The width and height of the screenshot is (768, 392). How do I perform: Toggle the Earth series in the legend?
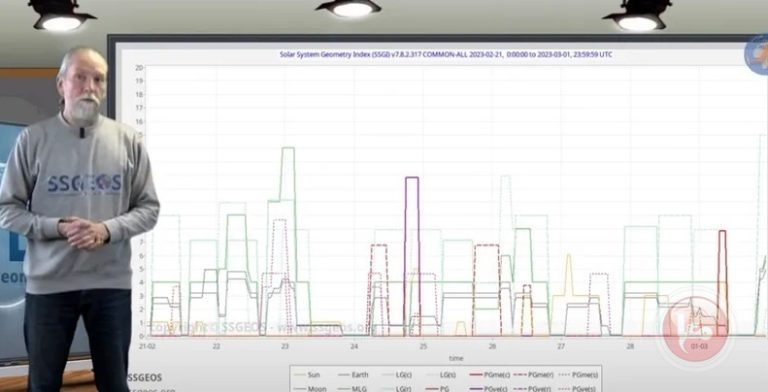pos(354,375)
